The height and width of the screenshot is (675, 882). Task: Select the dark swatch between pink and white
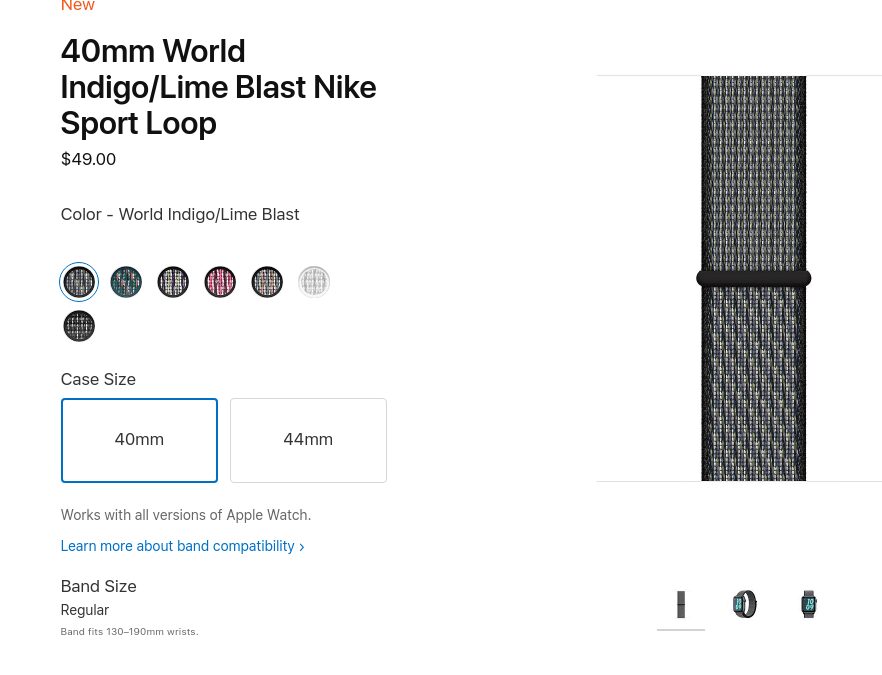point(267,282)
